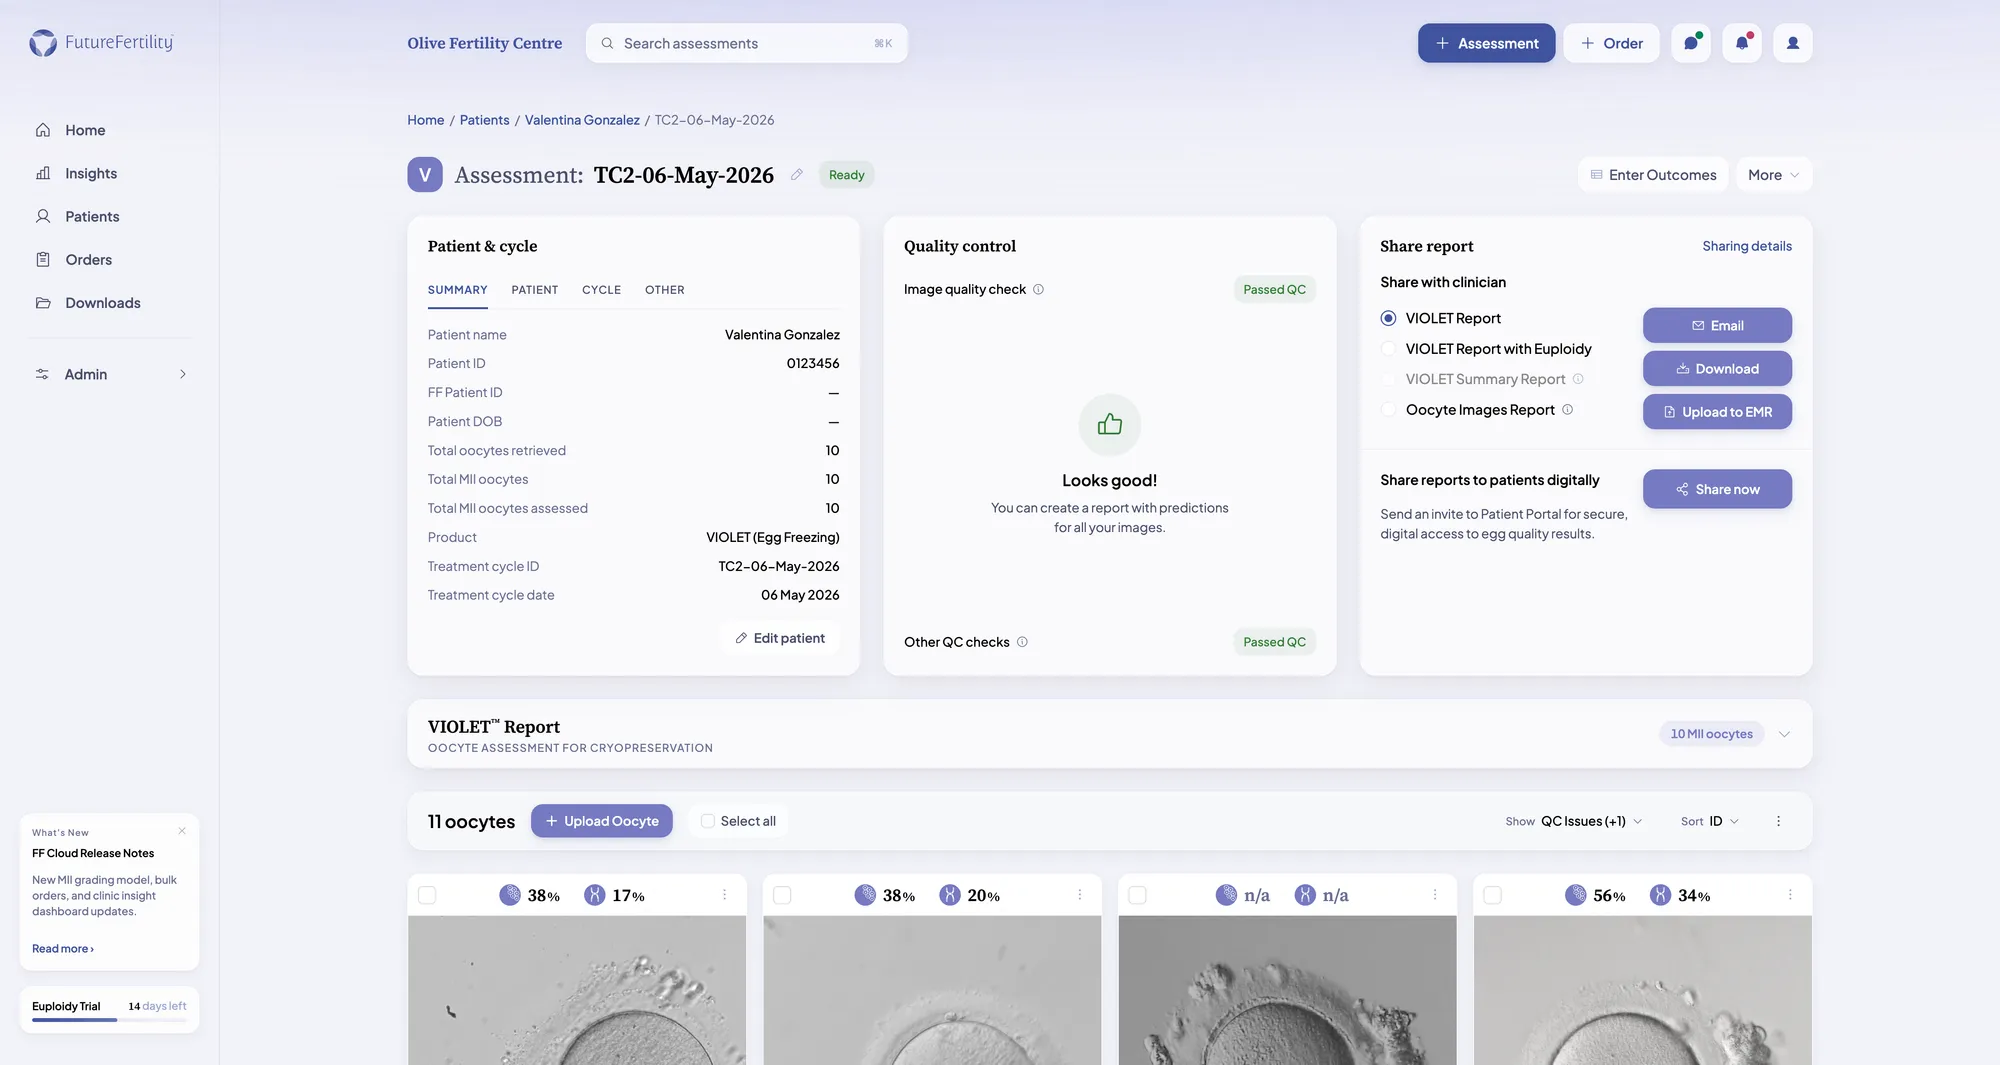This screenshot has width=2000, height=1065.
Task: Check the 56% 34% oocyte card checkbox
Action: (1493, 895)
